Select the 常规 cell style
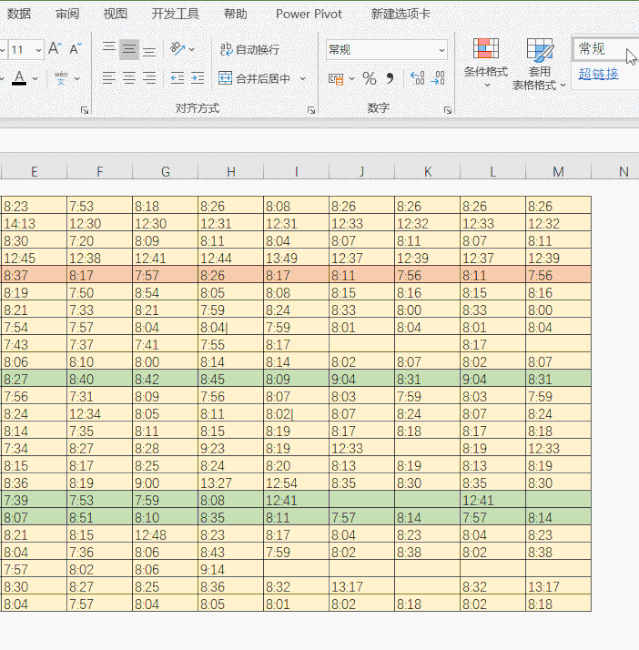The image size is (639, 650). coord(605,49)
